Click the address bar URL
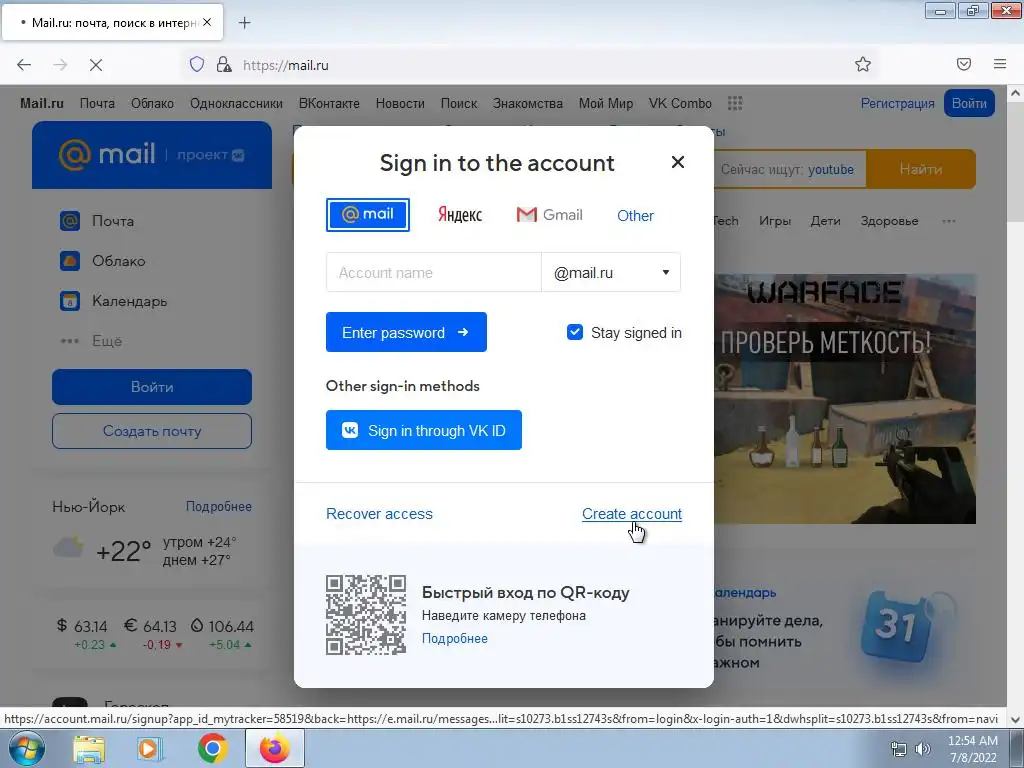 click(285, 65)
